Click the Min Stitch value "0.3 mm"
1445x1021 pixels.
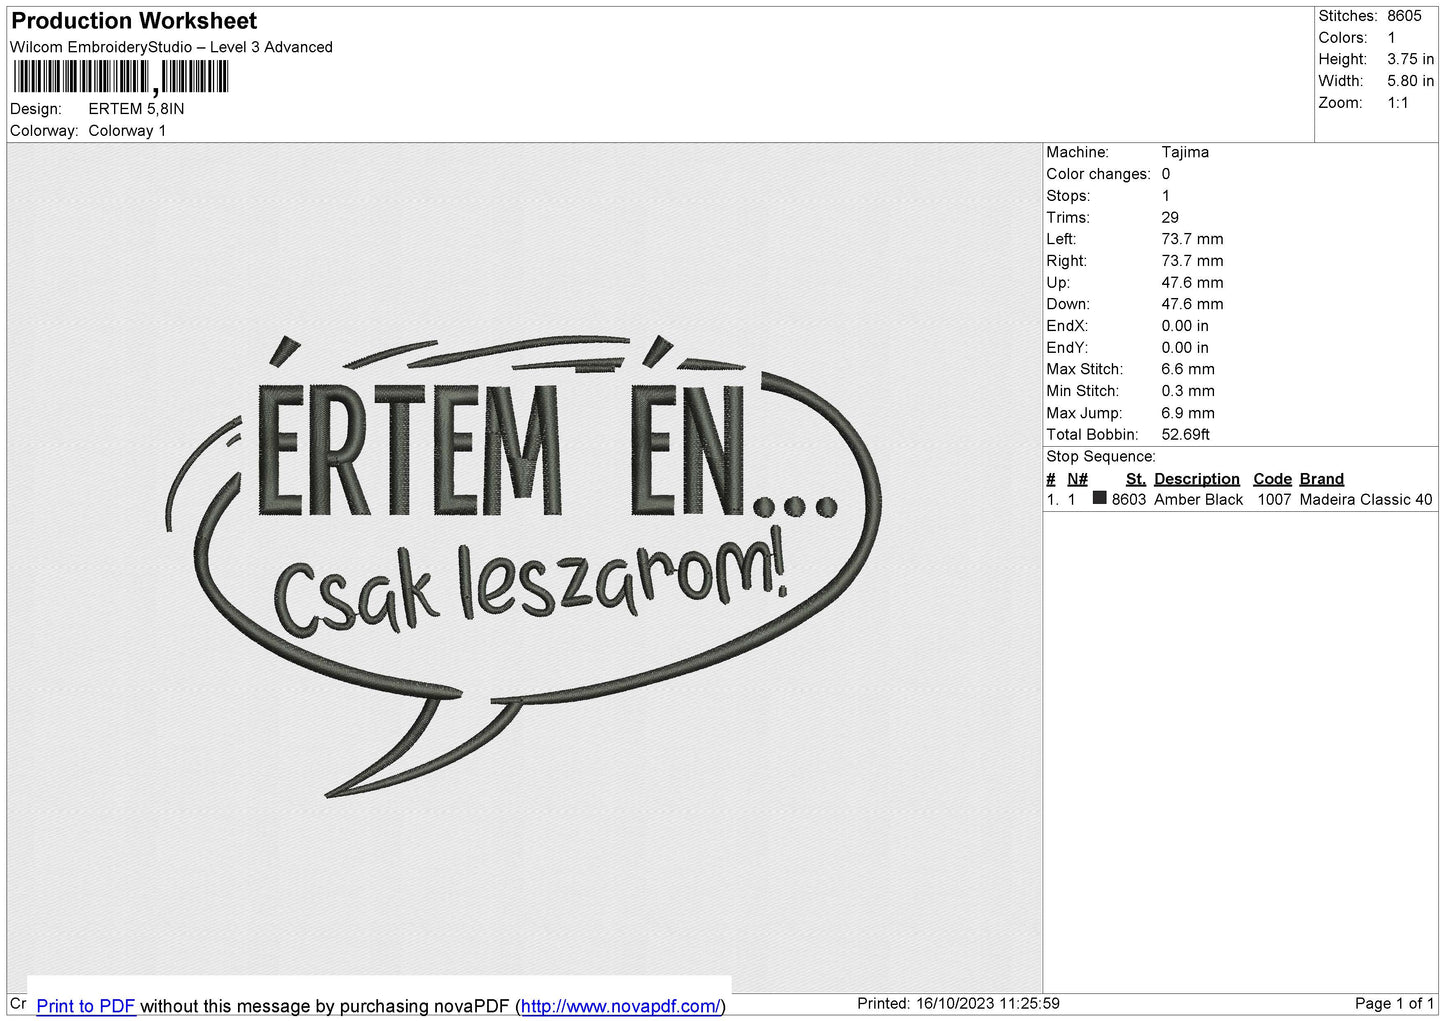click(x=1188, y=391)
